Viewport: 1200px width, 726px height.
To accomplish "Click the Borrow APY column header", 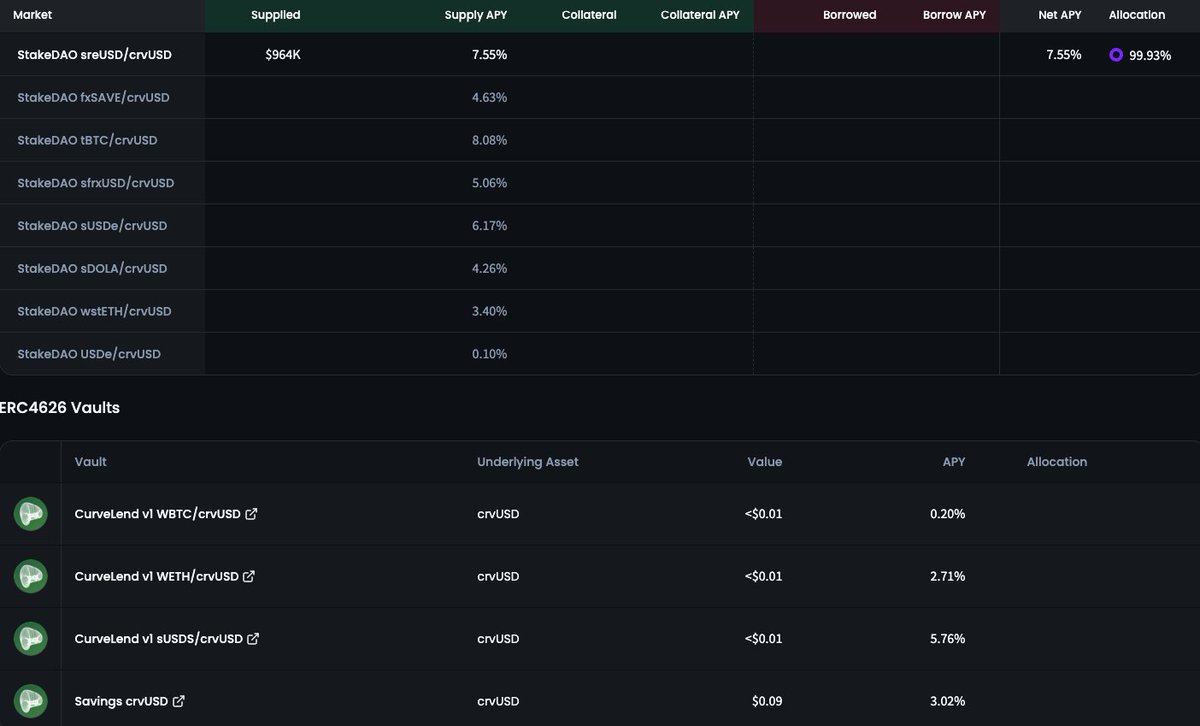I will pyautogui.click(x=954, y=15).
